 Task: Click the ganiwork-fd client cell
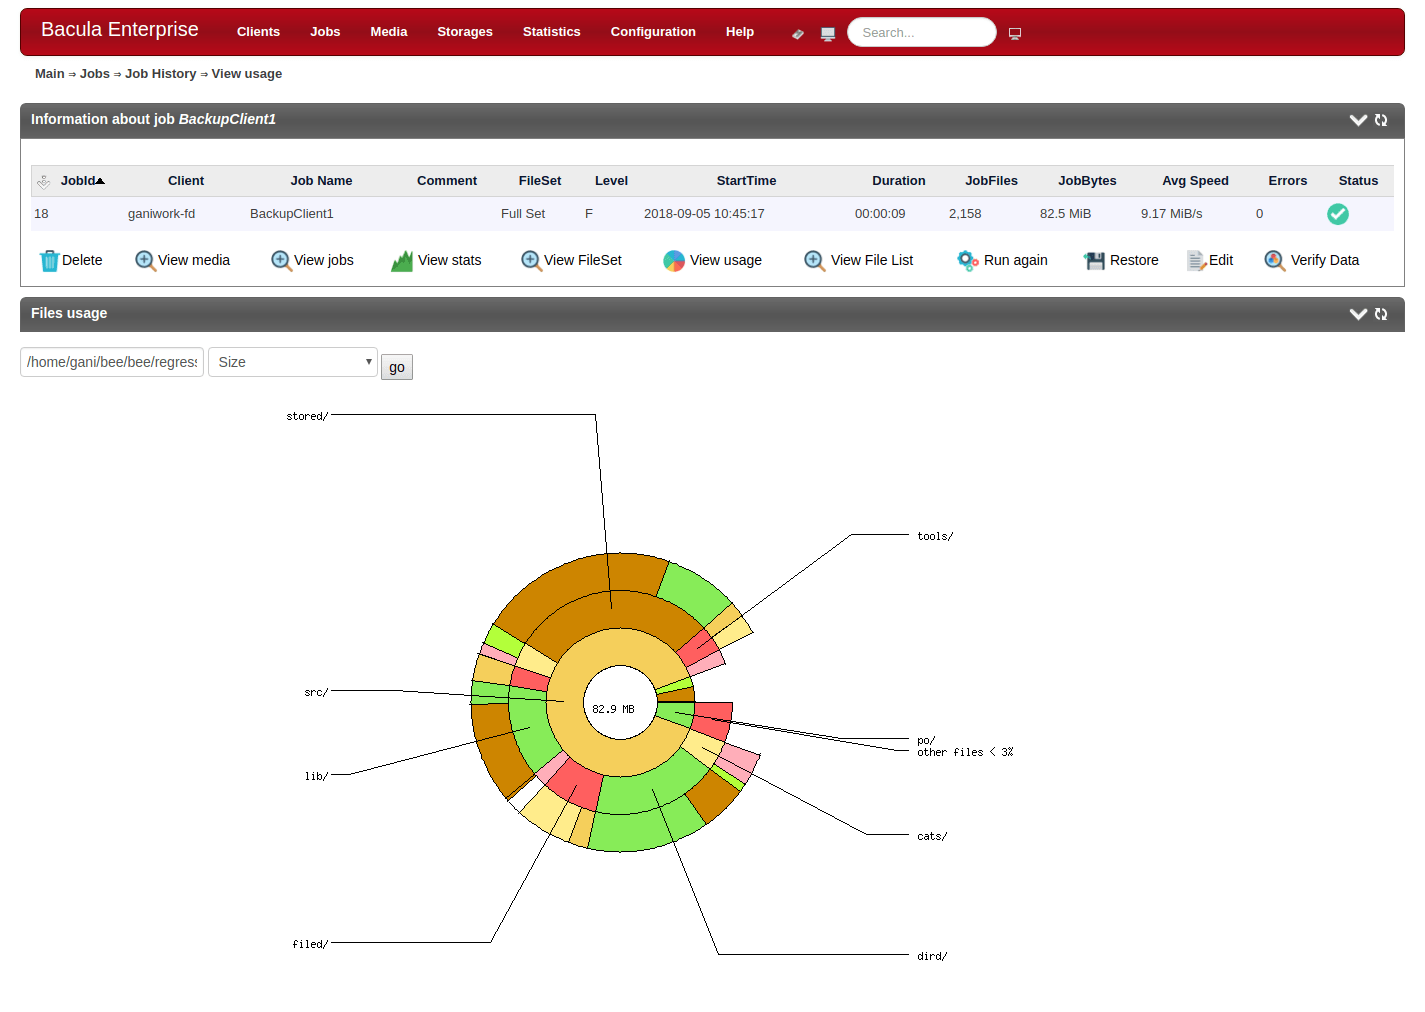tap(162, 214)
